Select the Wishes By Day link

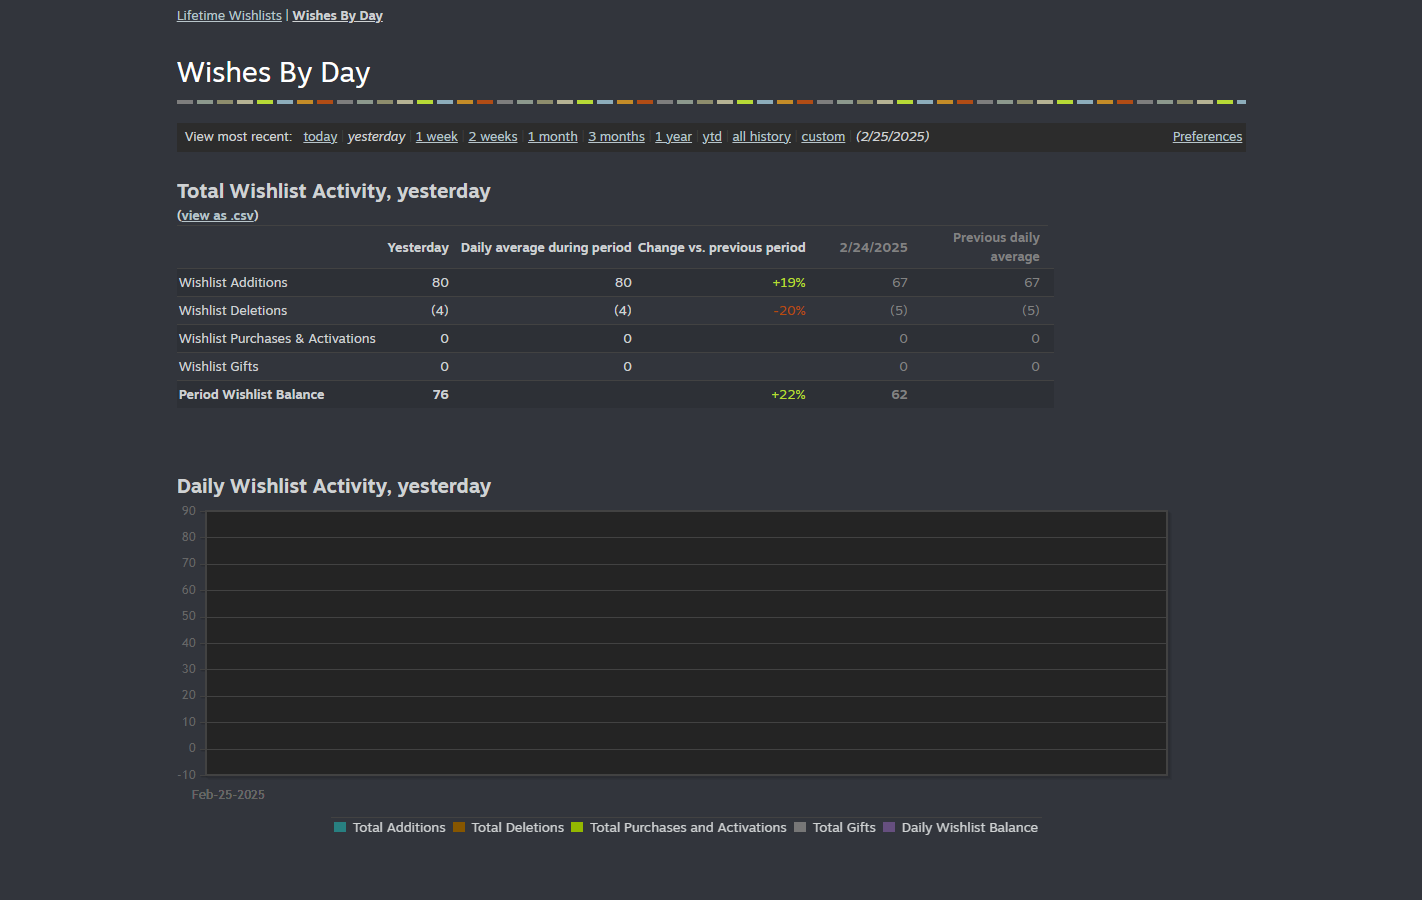(337, 15)
